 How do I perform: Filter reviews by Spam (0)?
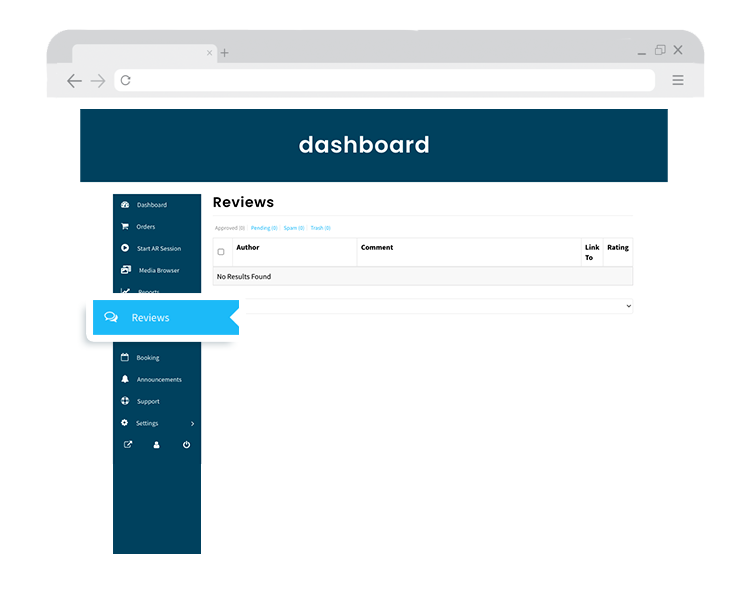pyautogui.click(x=294, y=228)
